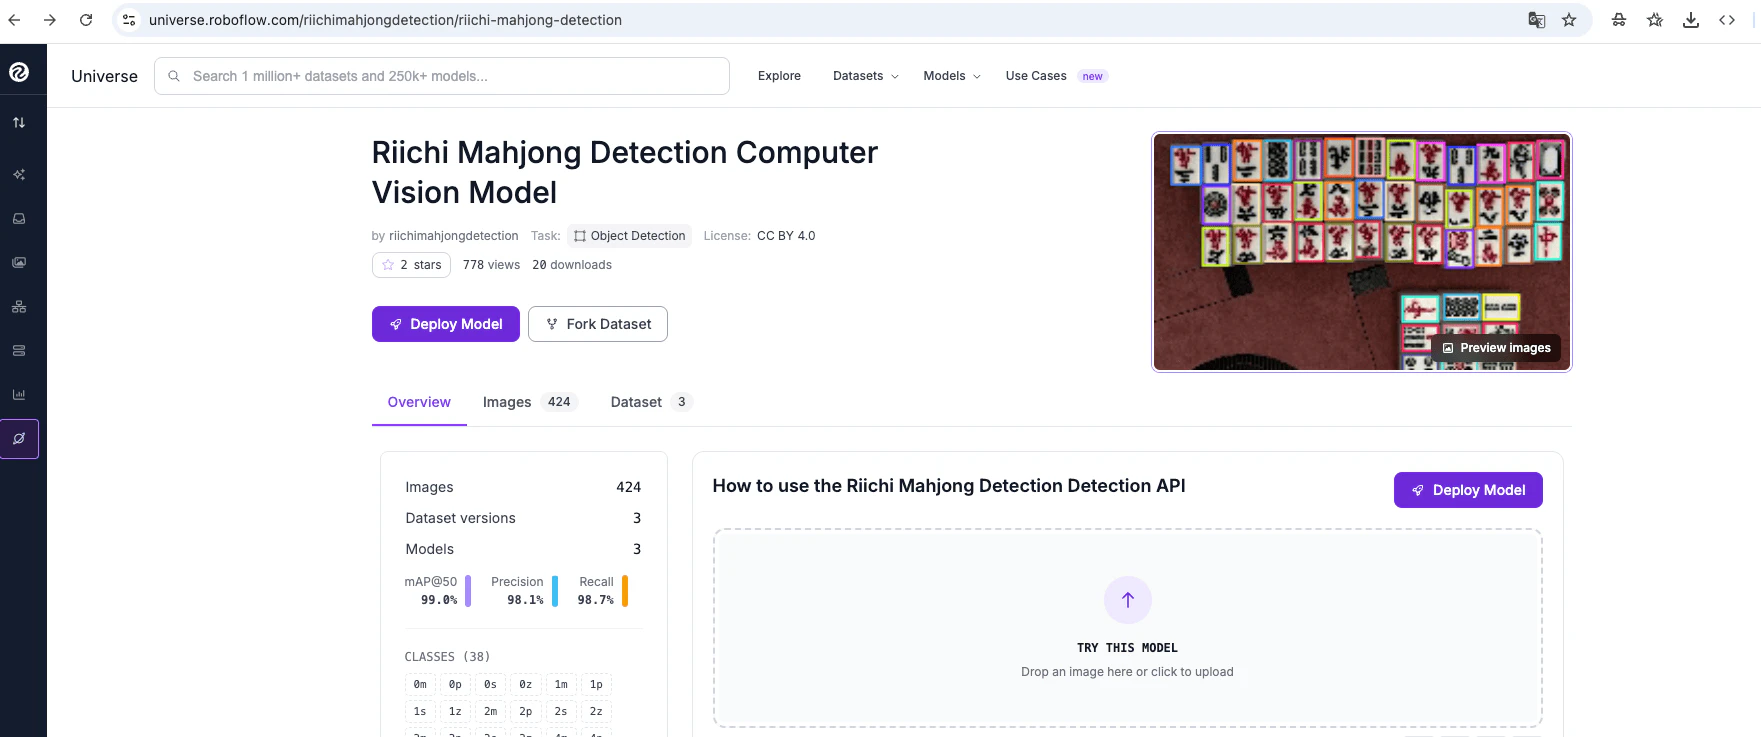The width and height of the screenshot is (1761, 737).
Task: Expand the Datasets dropdown menu
Action: click(866, 76)
